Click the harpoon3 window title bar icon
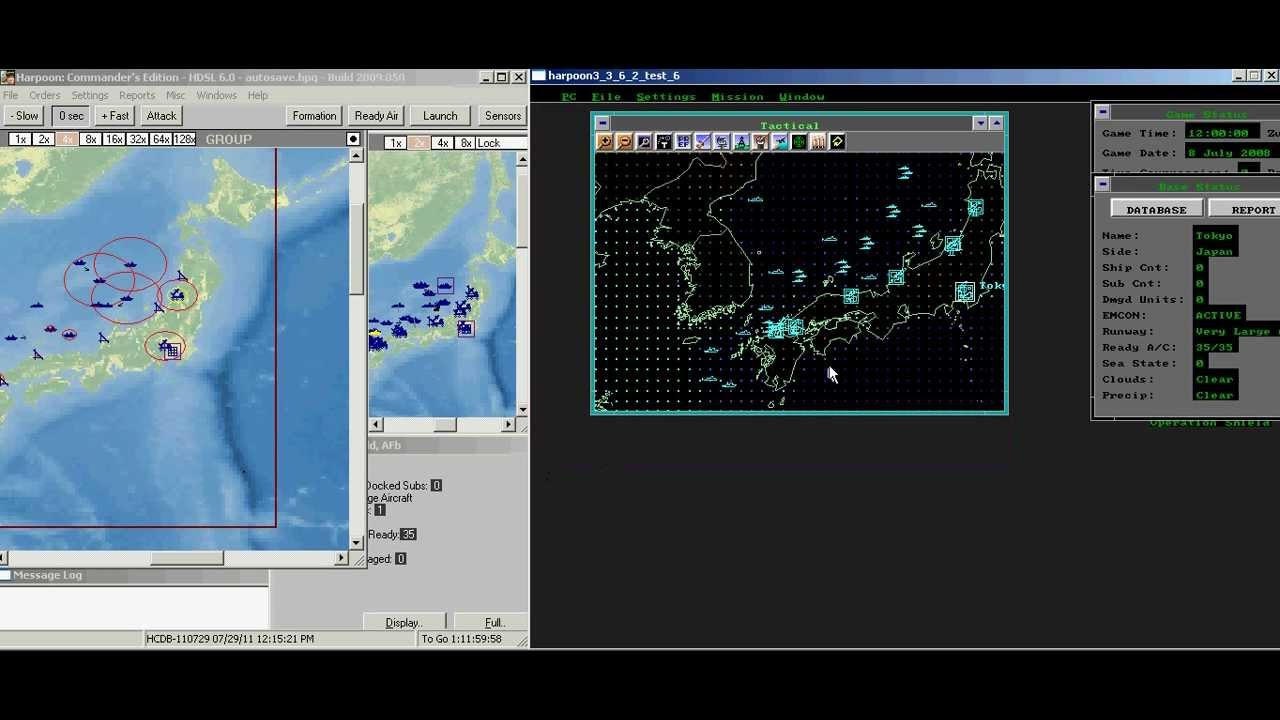The image size is (1280, 720). (x=539, y=76)
